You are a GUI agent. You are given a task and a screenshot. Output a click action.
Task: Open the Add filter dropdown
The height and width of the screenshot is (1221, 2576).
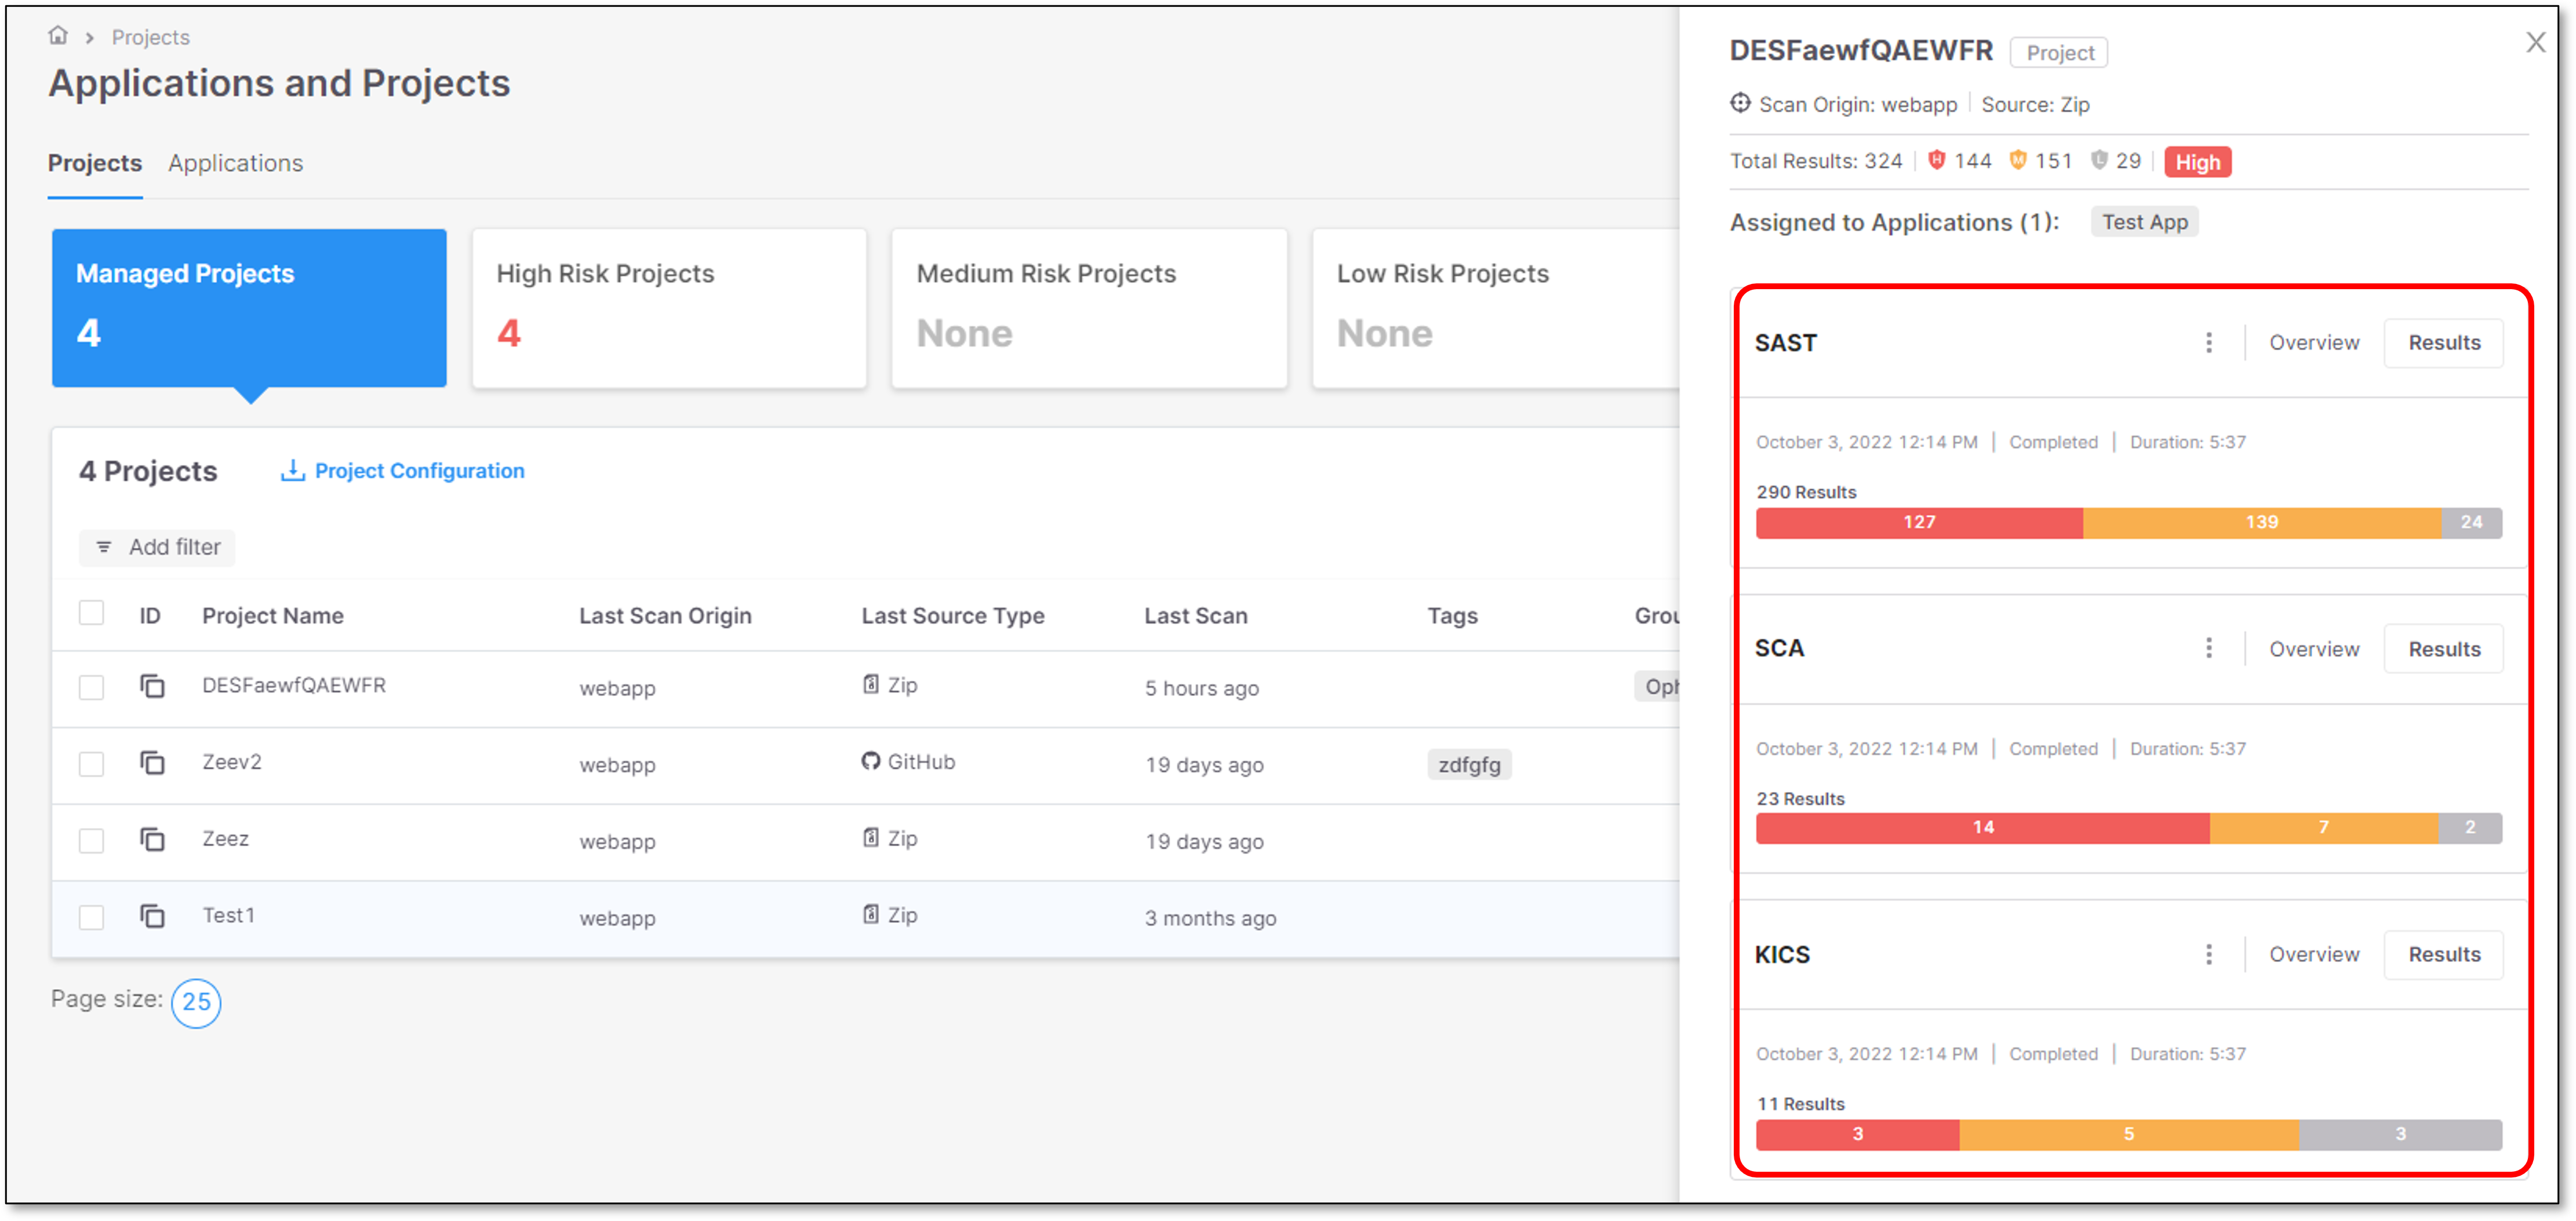pyautogui.click(x=157, y=547)
